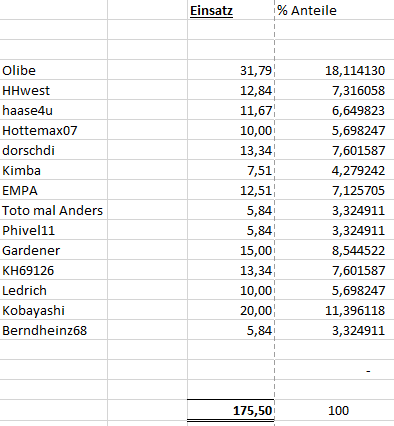Select the Ledrich name cell
Image resolution: width=394 pixels, height=426 pixels.
point(54,290)
